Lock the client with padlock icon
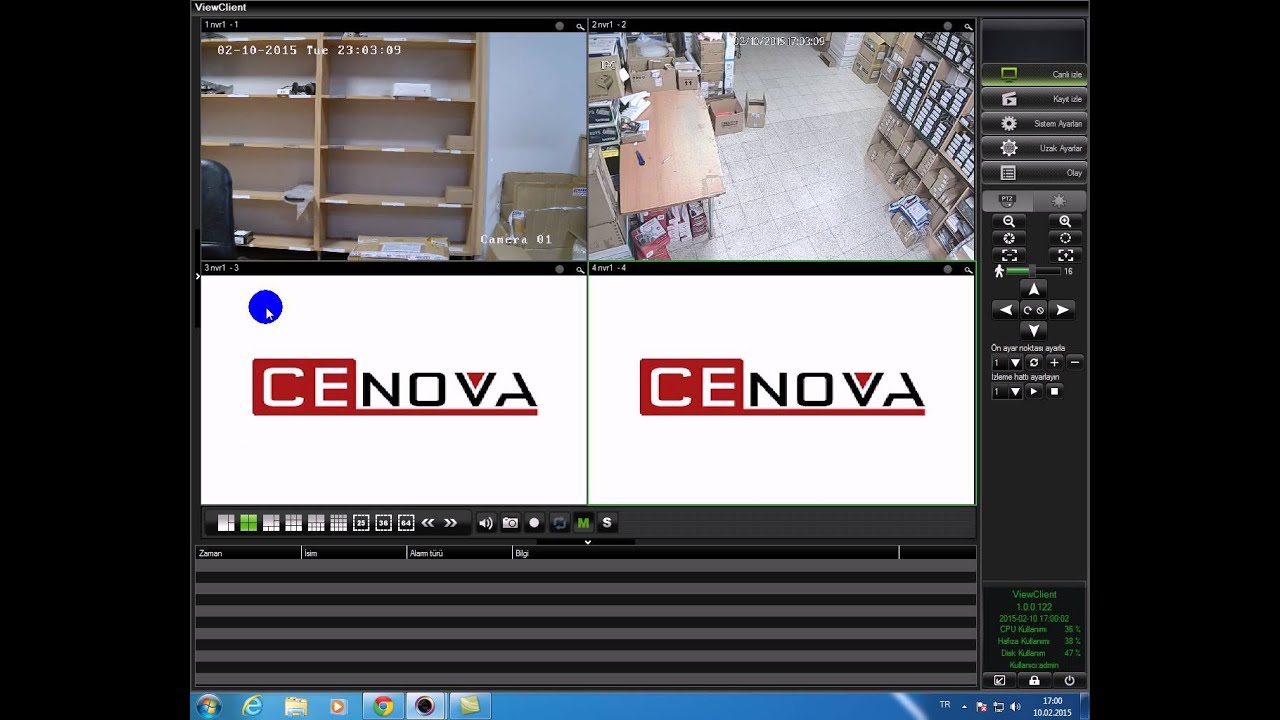 click(x=1034, y=680)
